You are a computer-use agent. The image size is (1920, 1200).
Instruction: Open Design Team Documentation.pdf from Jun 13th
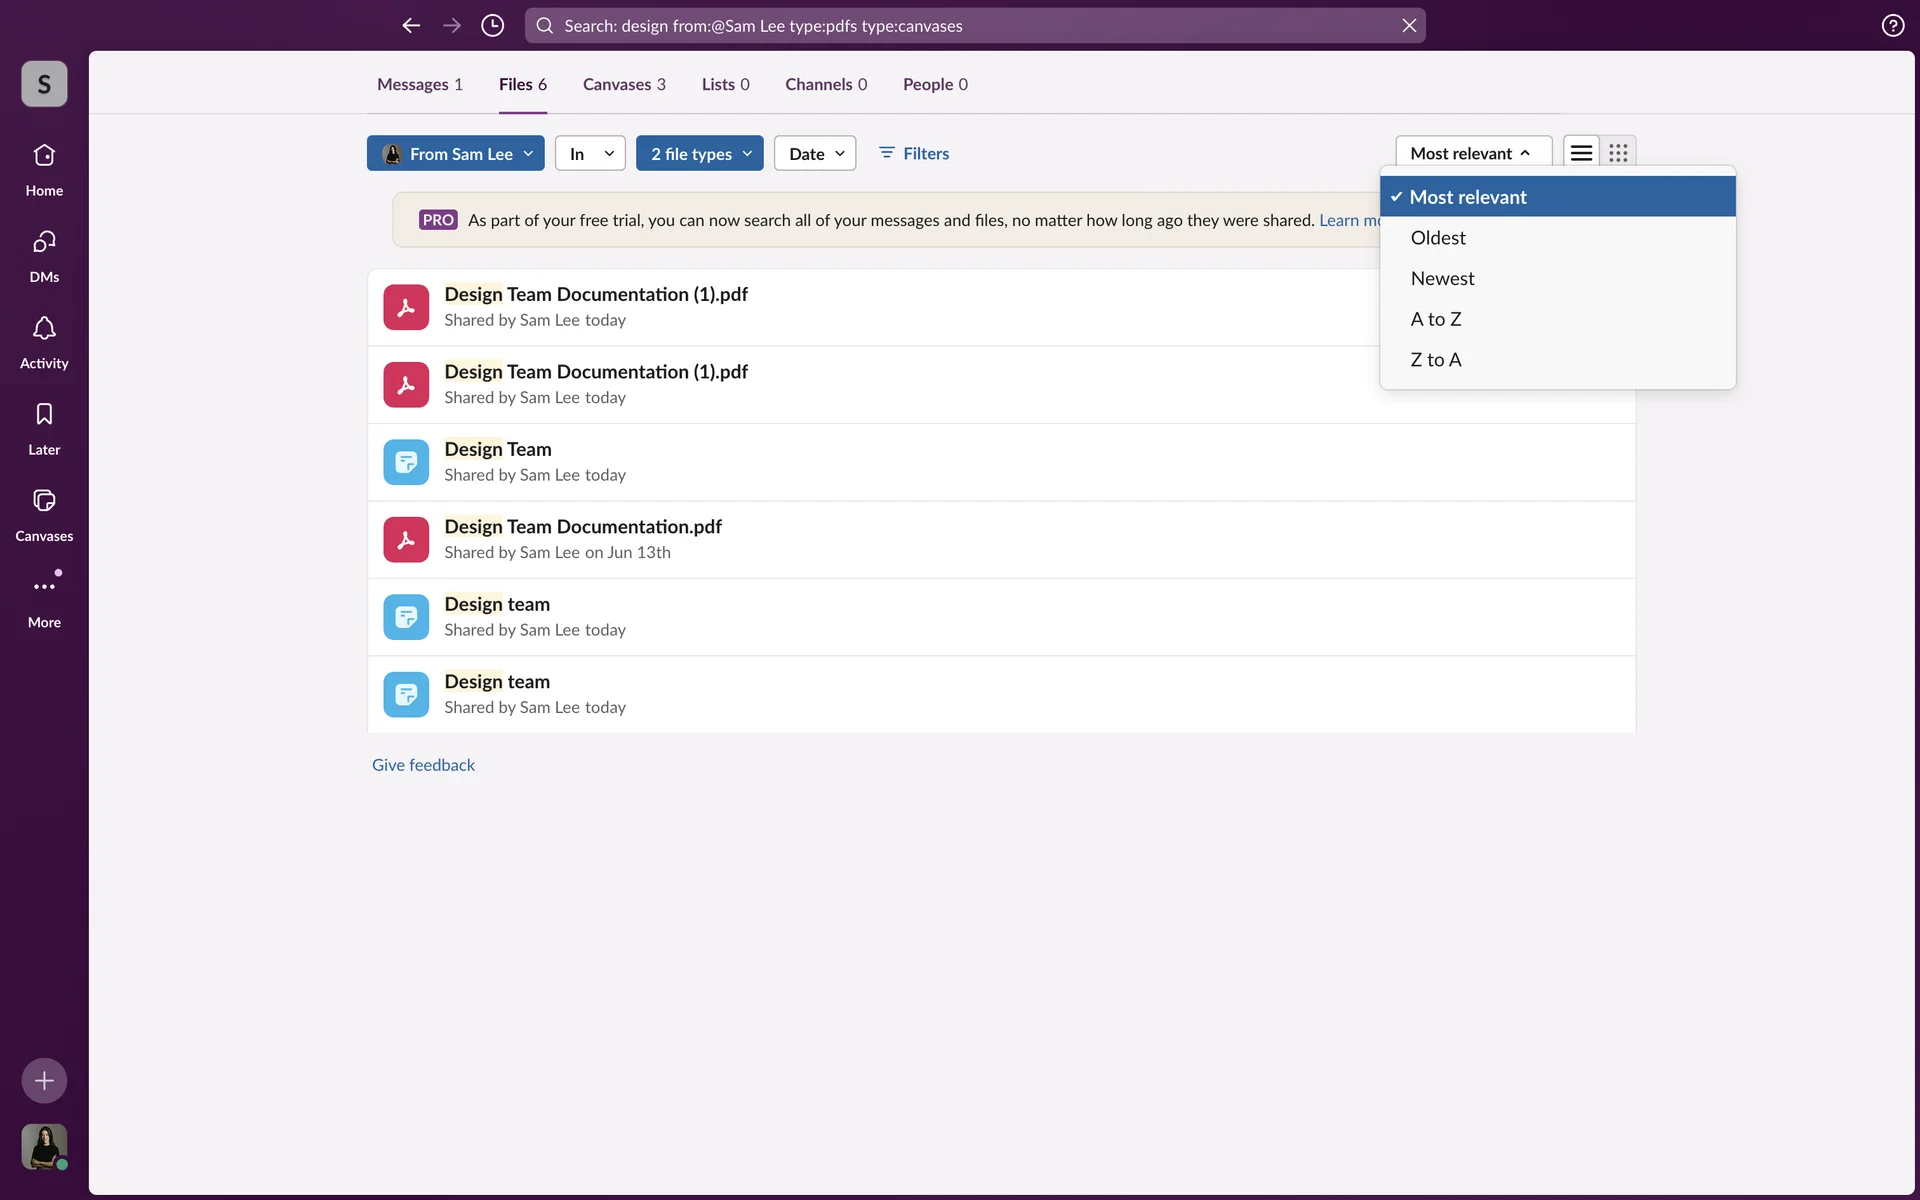[583, 527]
